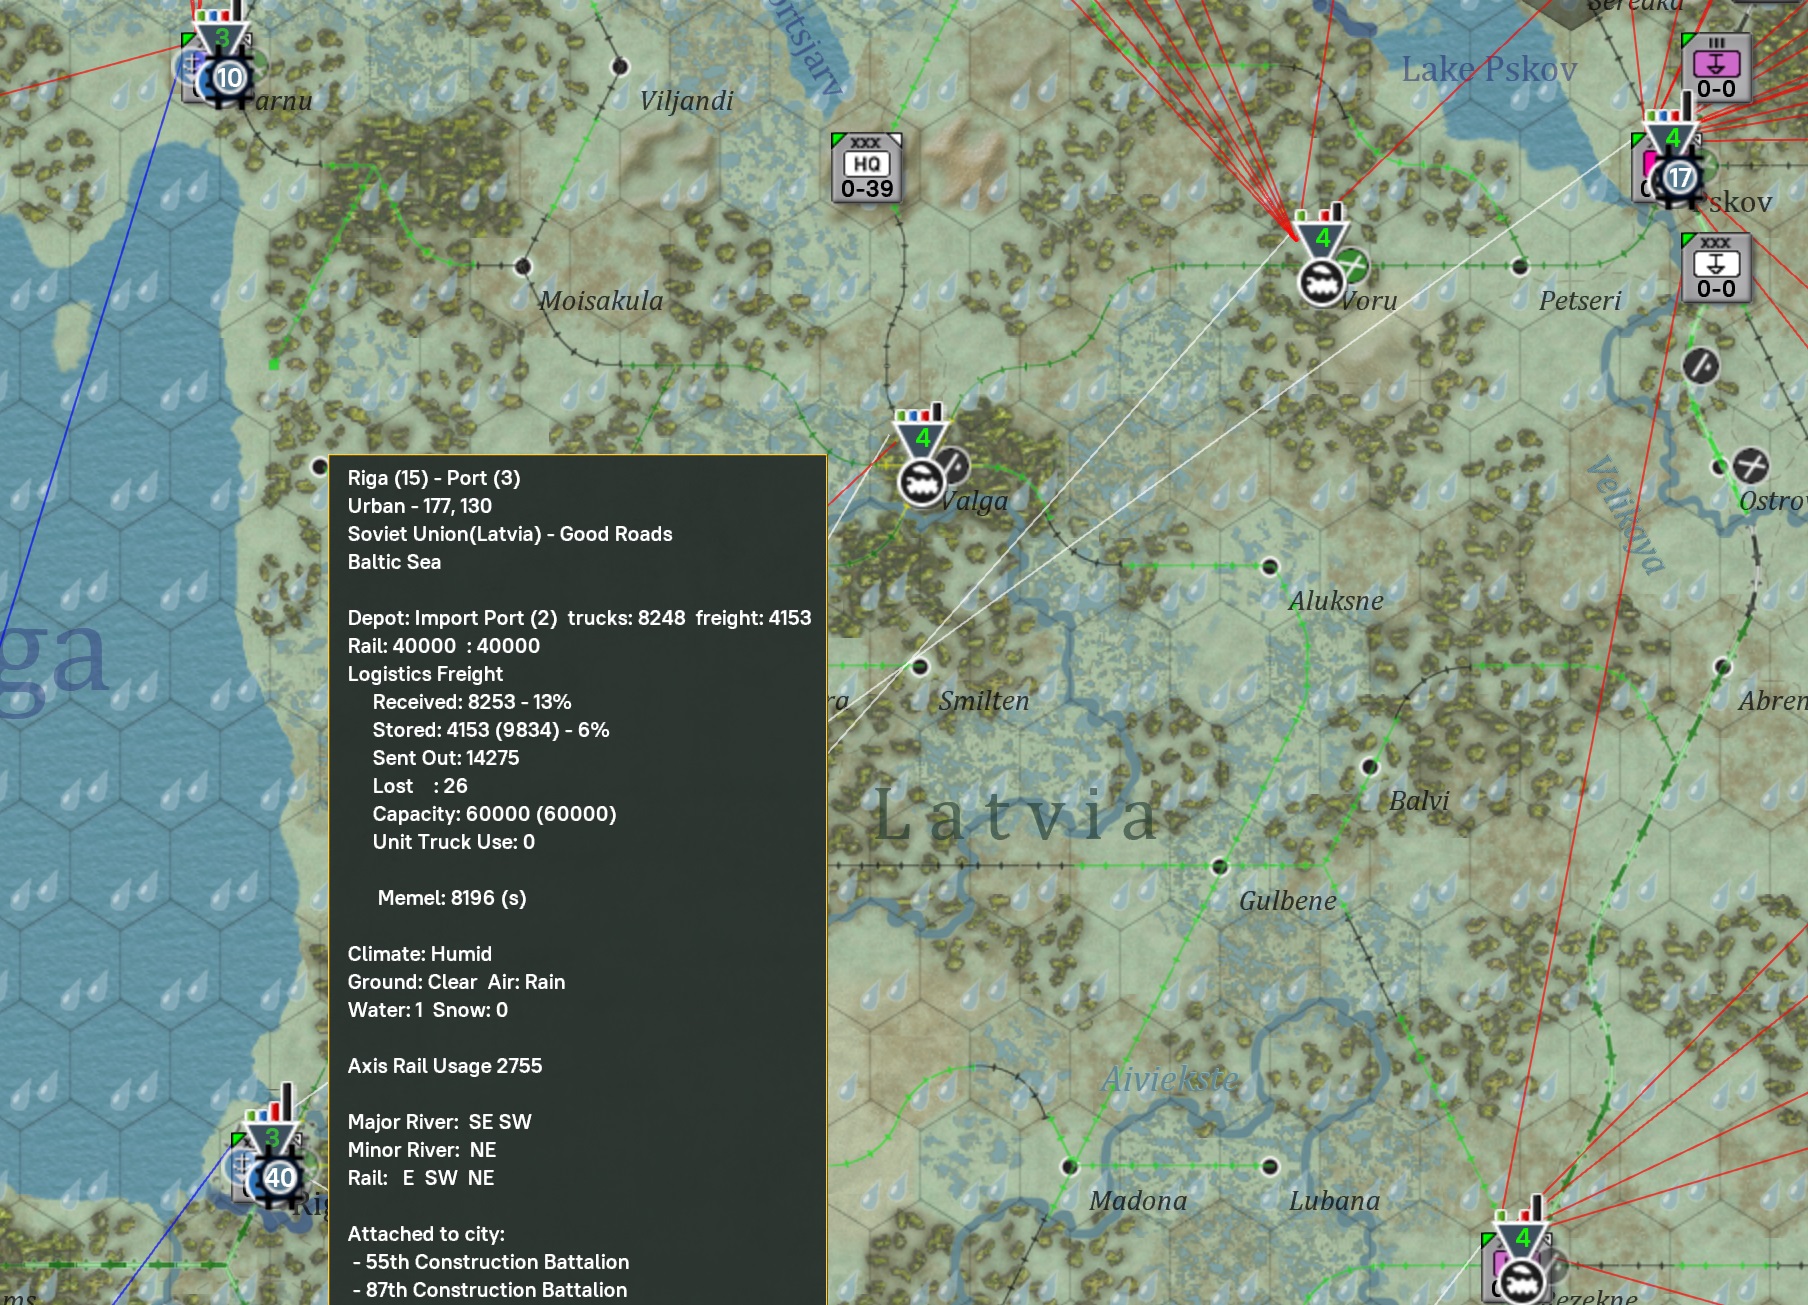Click the Parnu depot triangle showing 3

(x=222, y=38)
